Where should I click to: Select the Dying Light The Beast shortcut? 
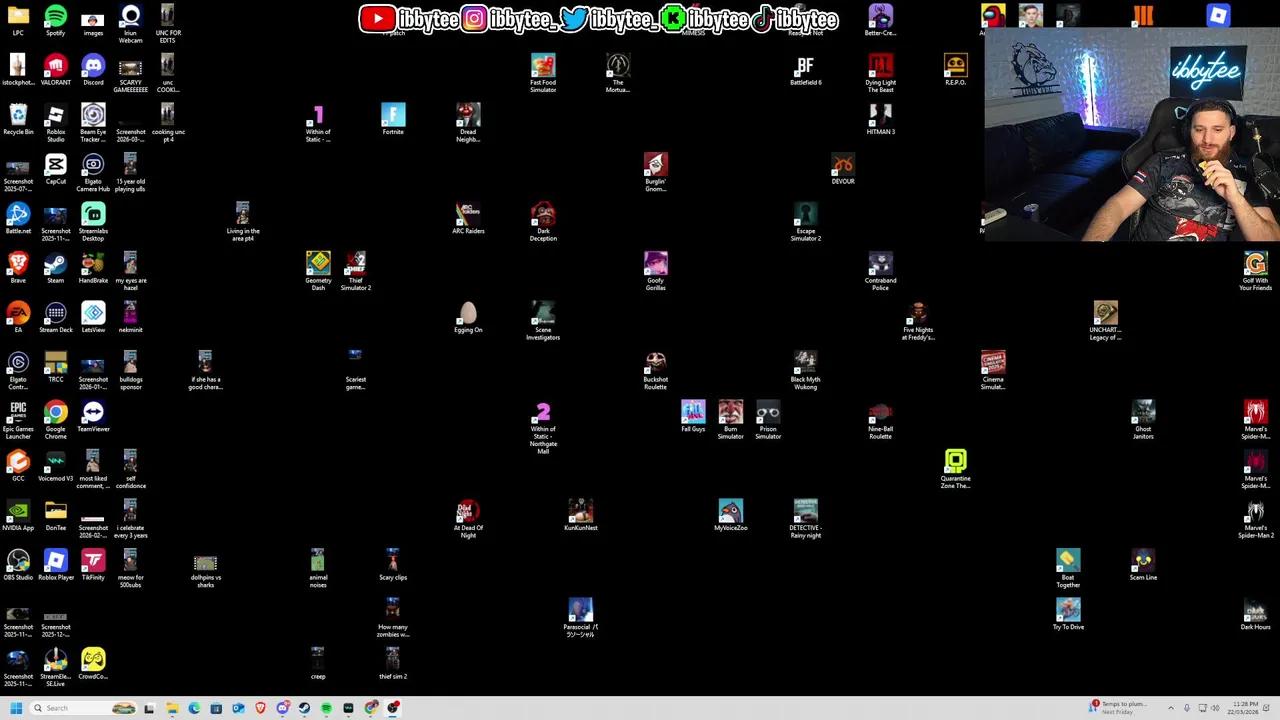click(x=880, y=74)
